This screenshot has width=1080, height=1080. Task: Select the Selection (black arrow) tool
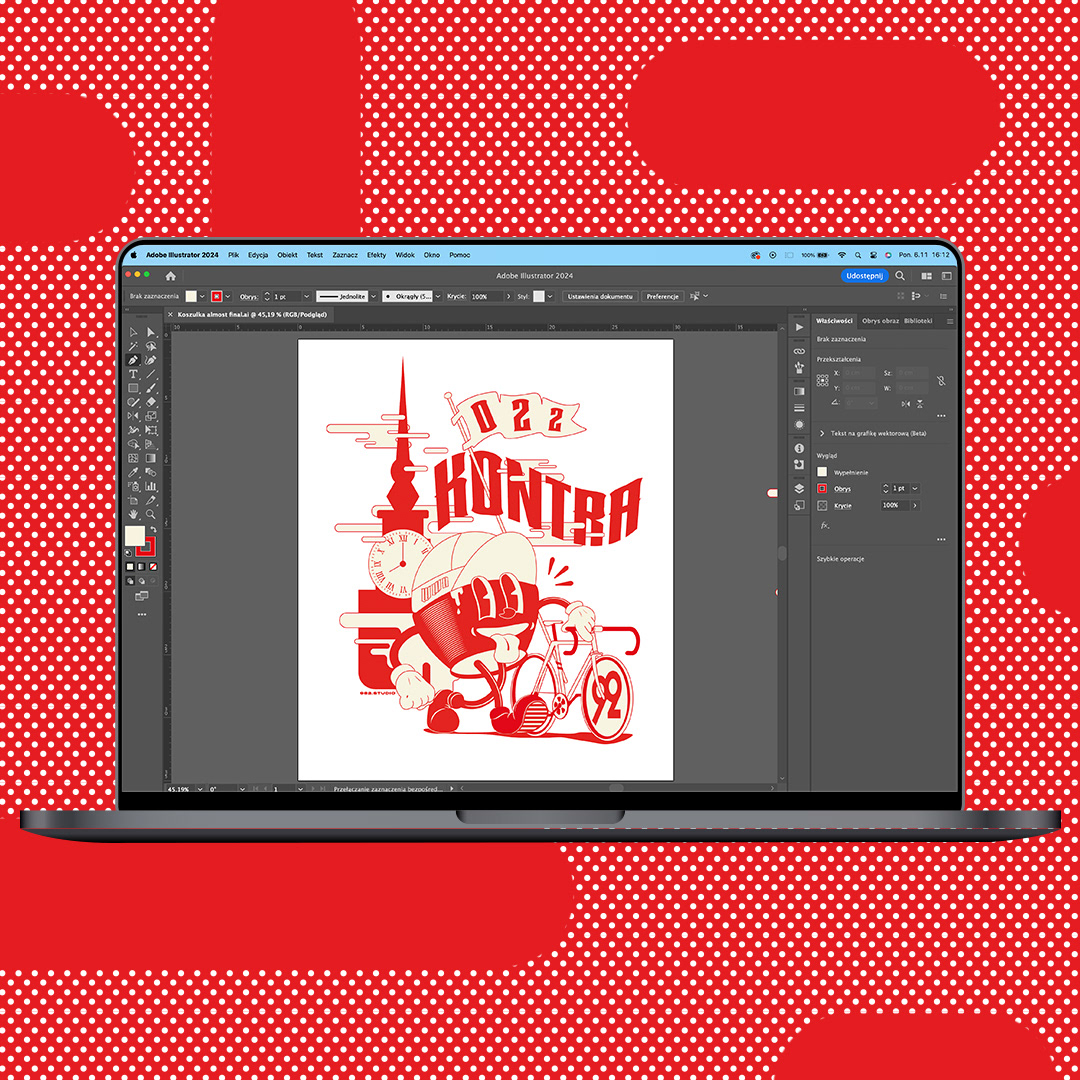(x=133, y=332)
